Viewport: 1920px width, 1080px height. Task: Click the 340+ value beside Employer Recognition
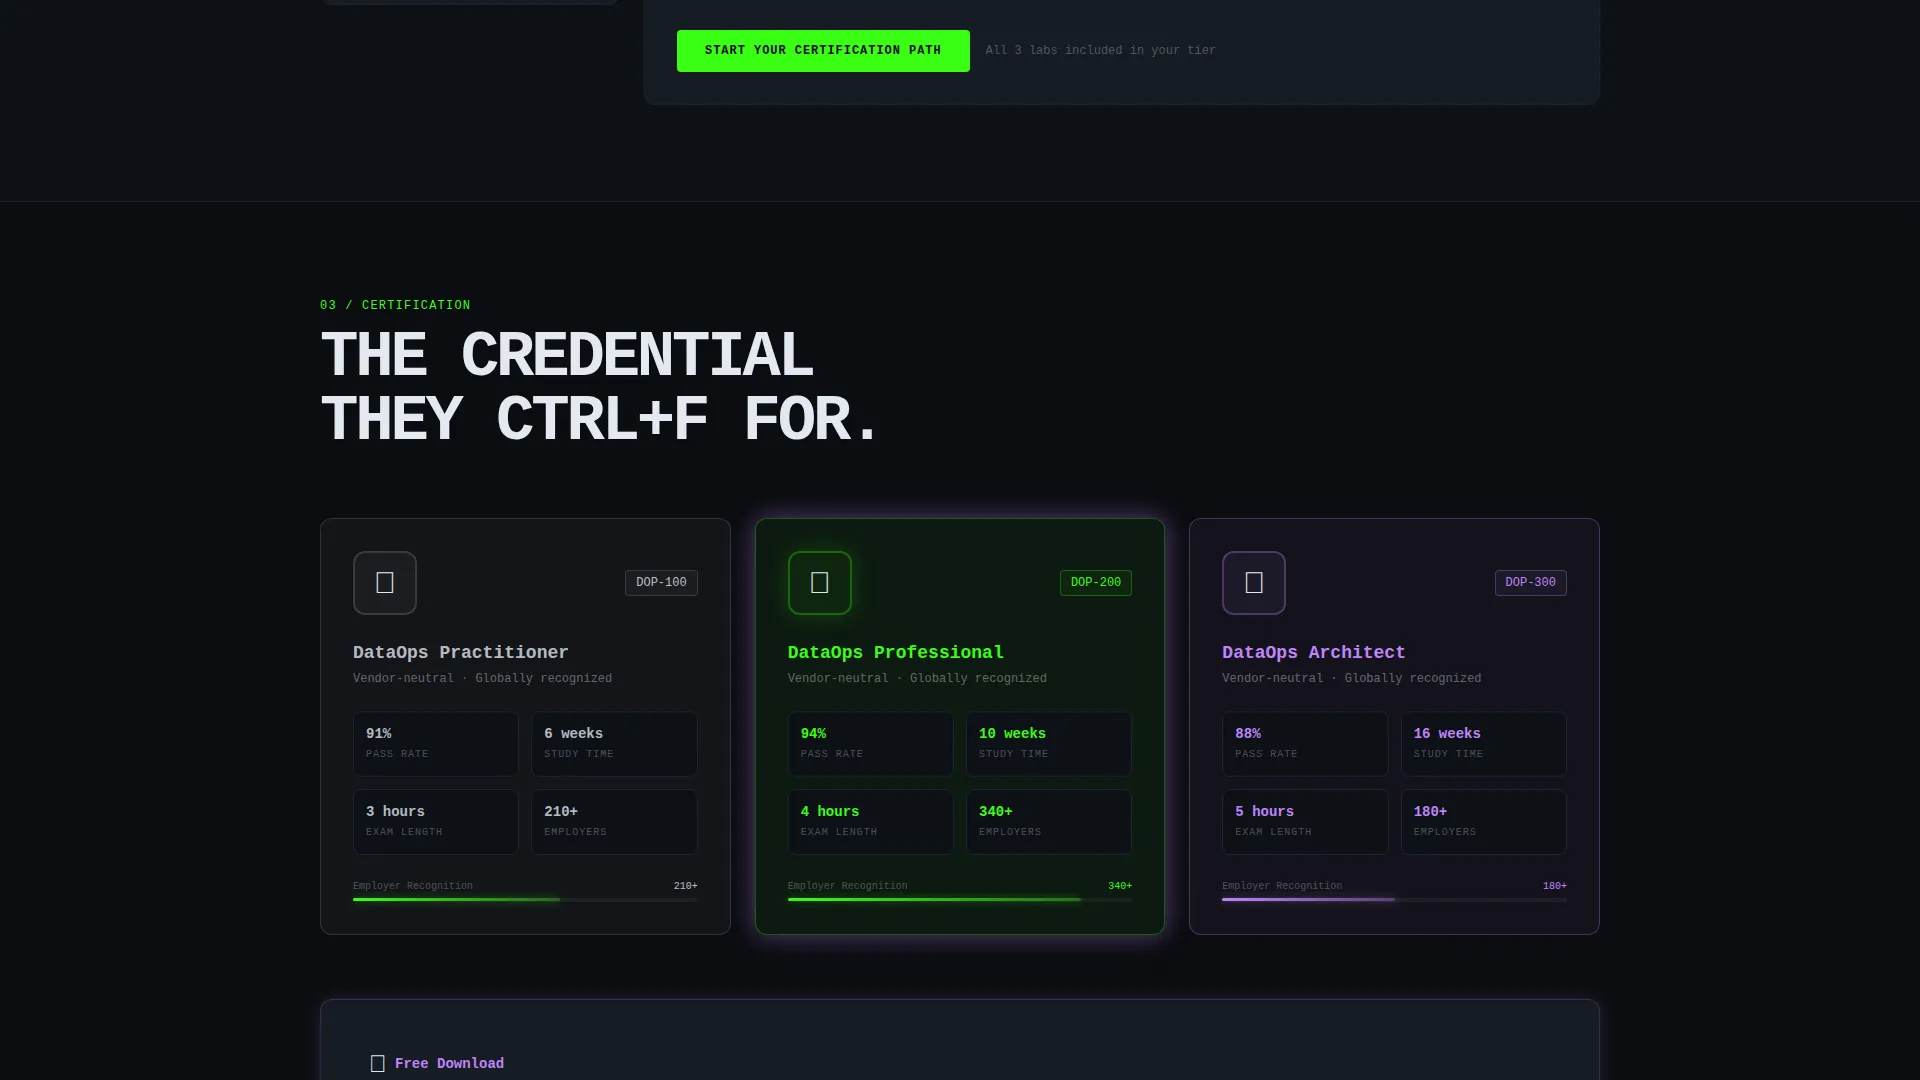point(1120,886)
